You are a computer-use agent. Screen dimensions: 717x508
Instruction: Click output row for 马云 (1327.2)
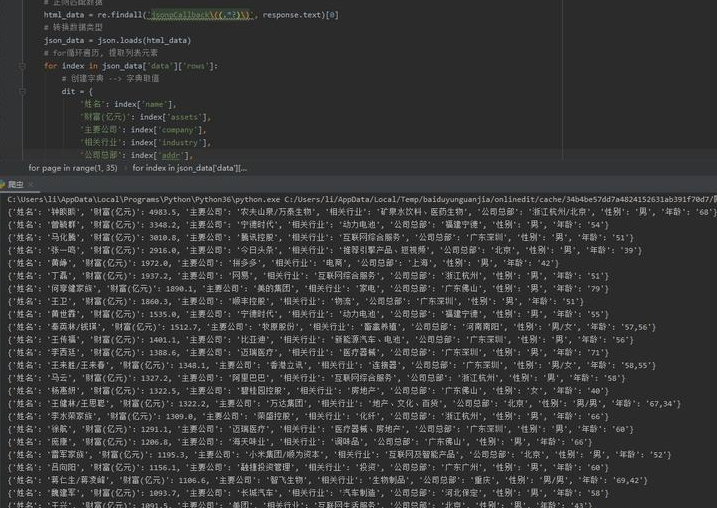pyautogui.click(x=316, y=379)
